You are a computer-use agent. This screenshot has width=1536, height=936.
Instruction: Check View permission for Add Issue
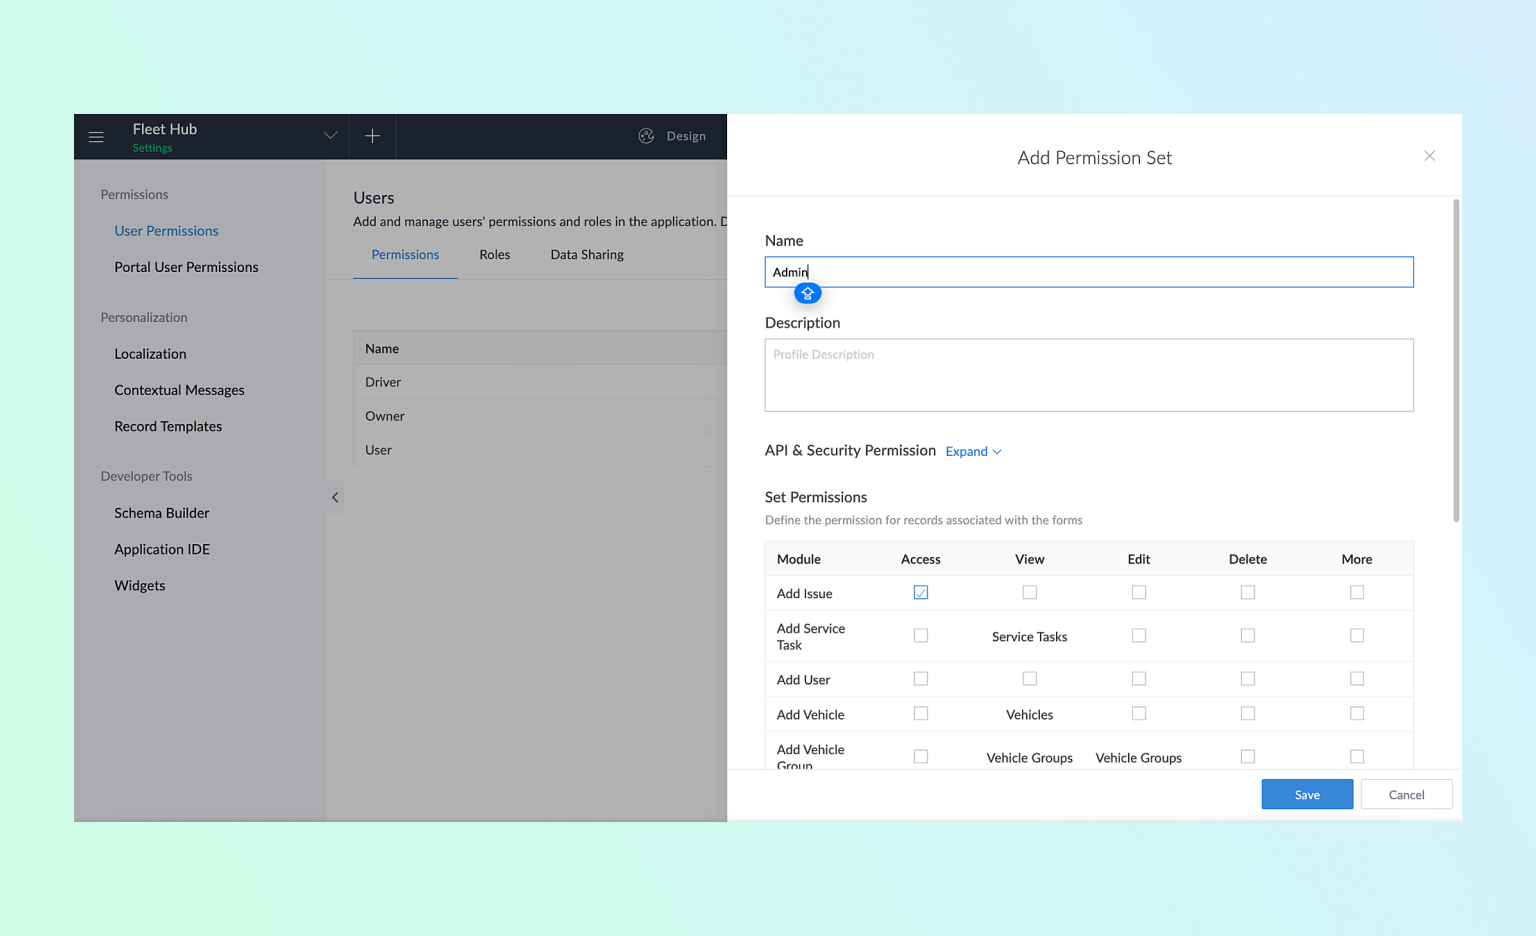[1029, 593]
